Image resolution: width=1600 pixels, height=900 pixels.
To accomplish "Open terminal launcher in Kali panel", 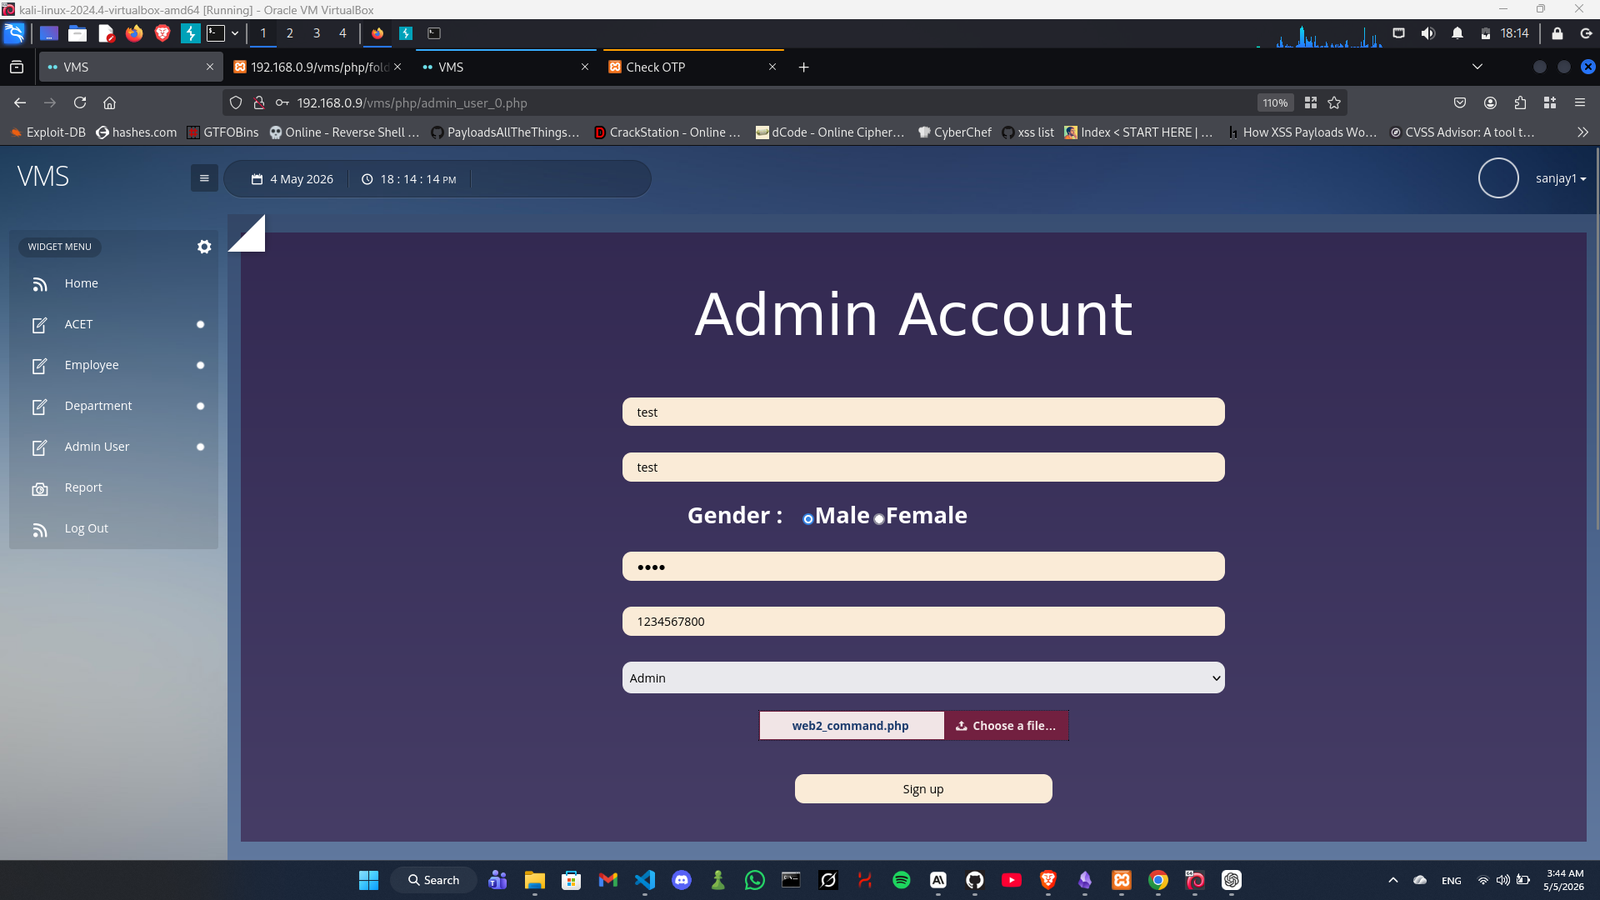I will click(216, 33).
